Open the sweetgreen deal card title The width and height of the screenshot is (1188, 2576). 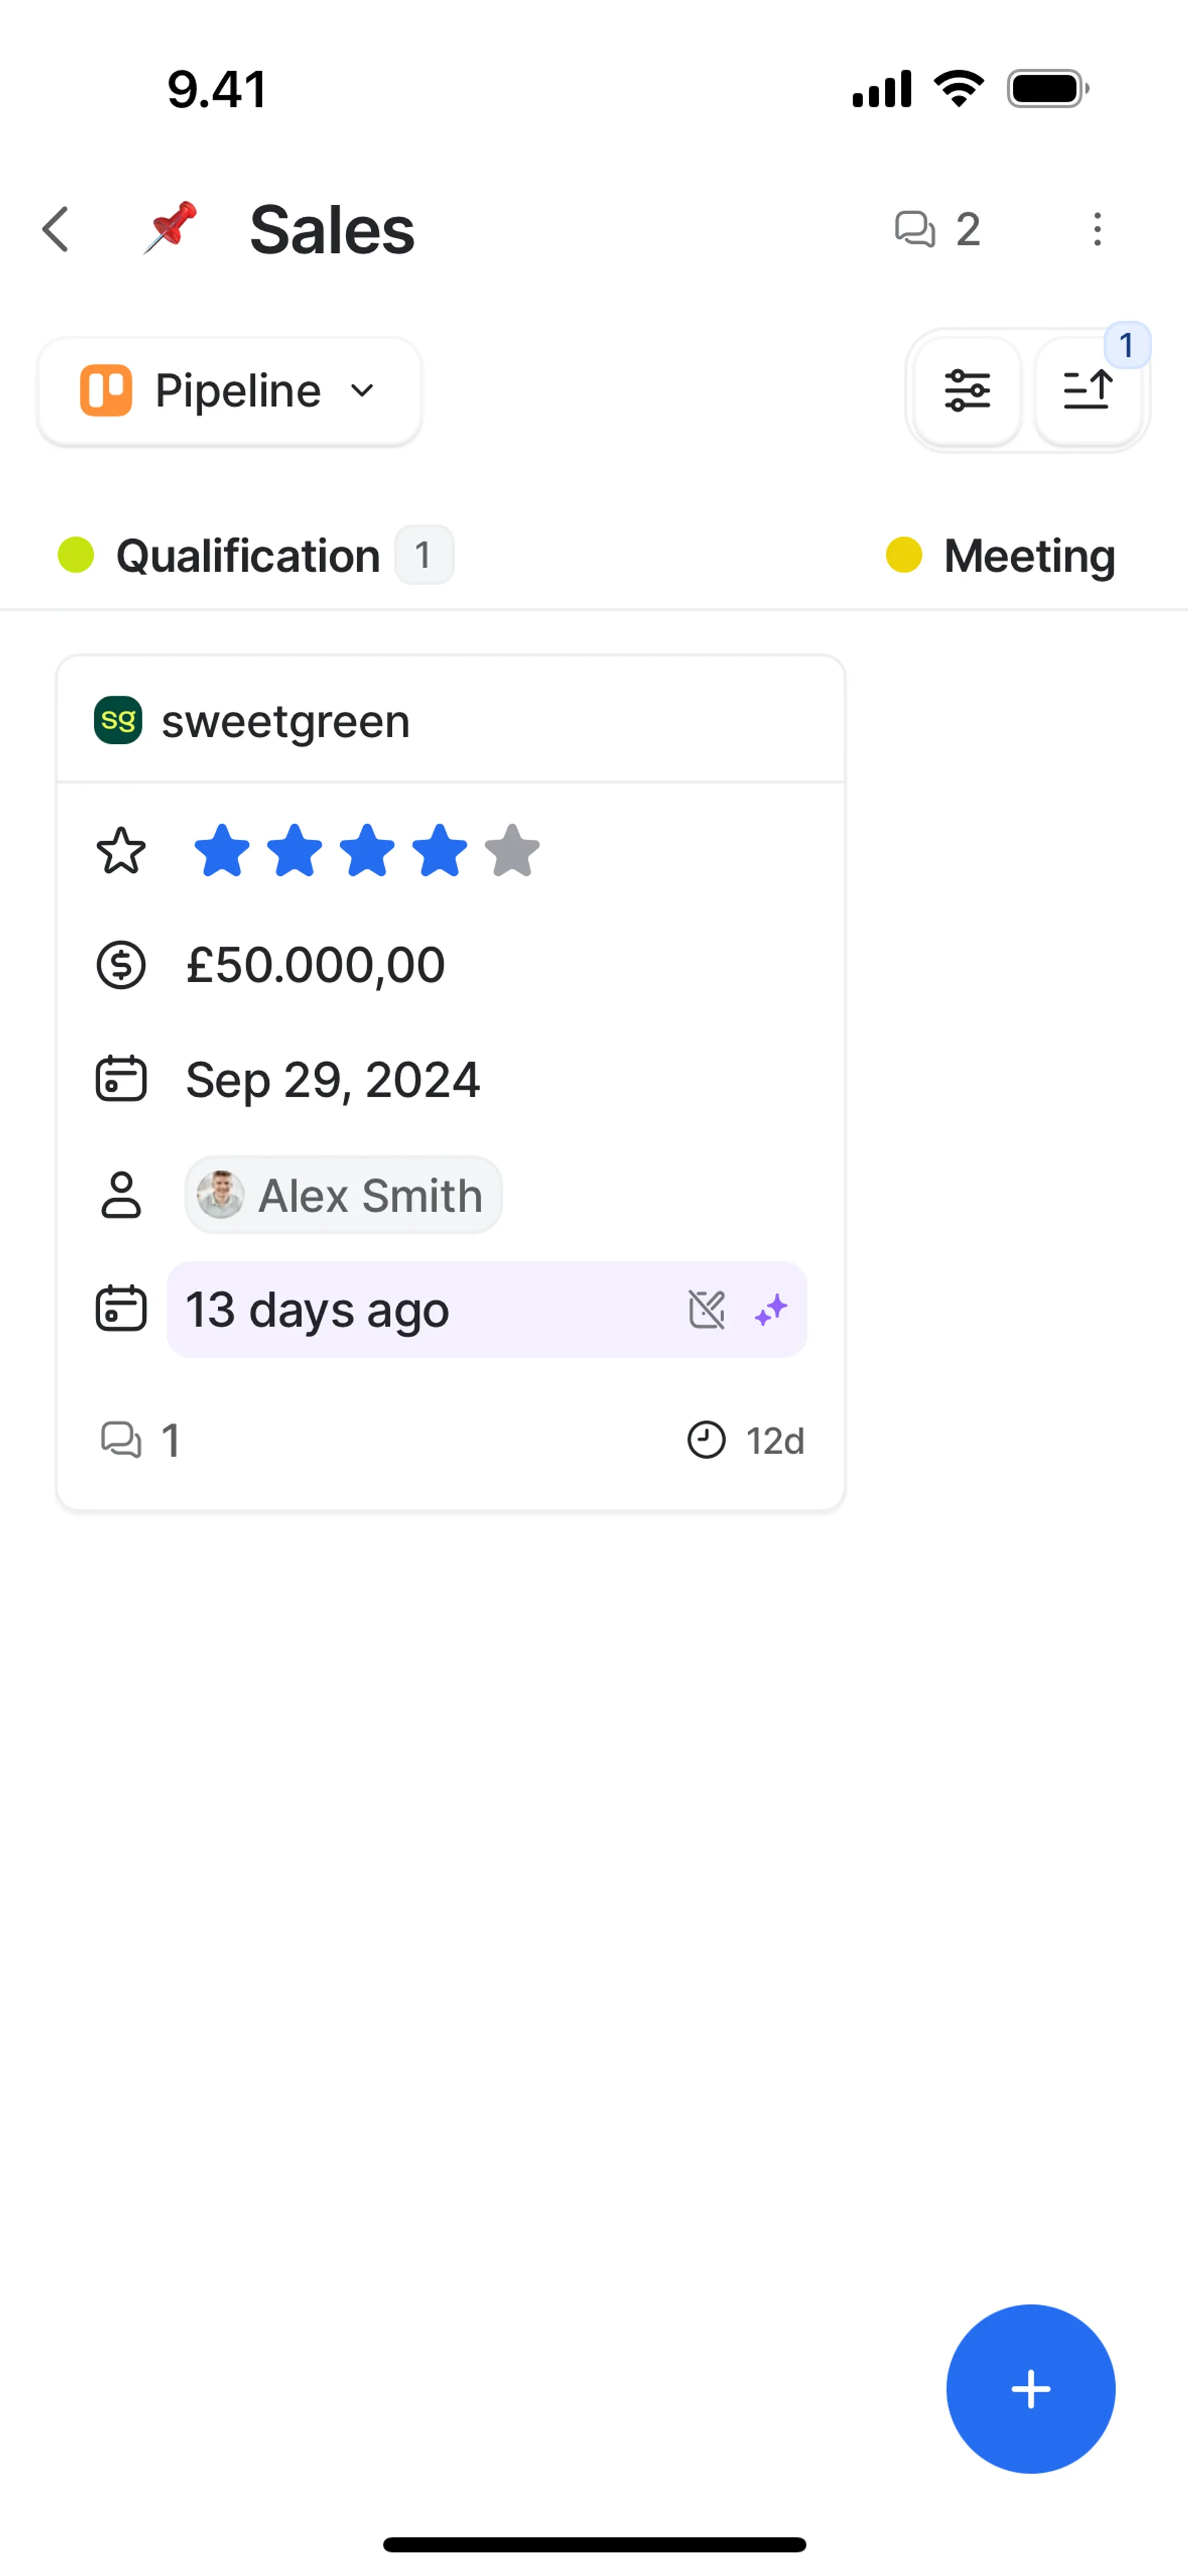point(286,721)
